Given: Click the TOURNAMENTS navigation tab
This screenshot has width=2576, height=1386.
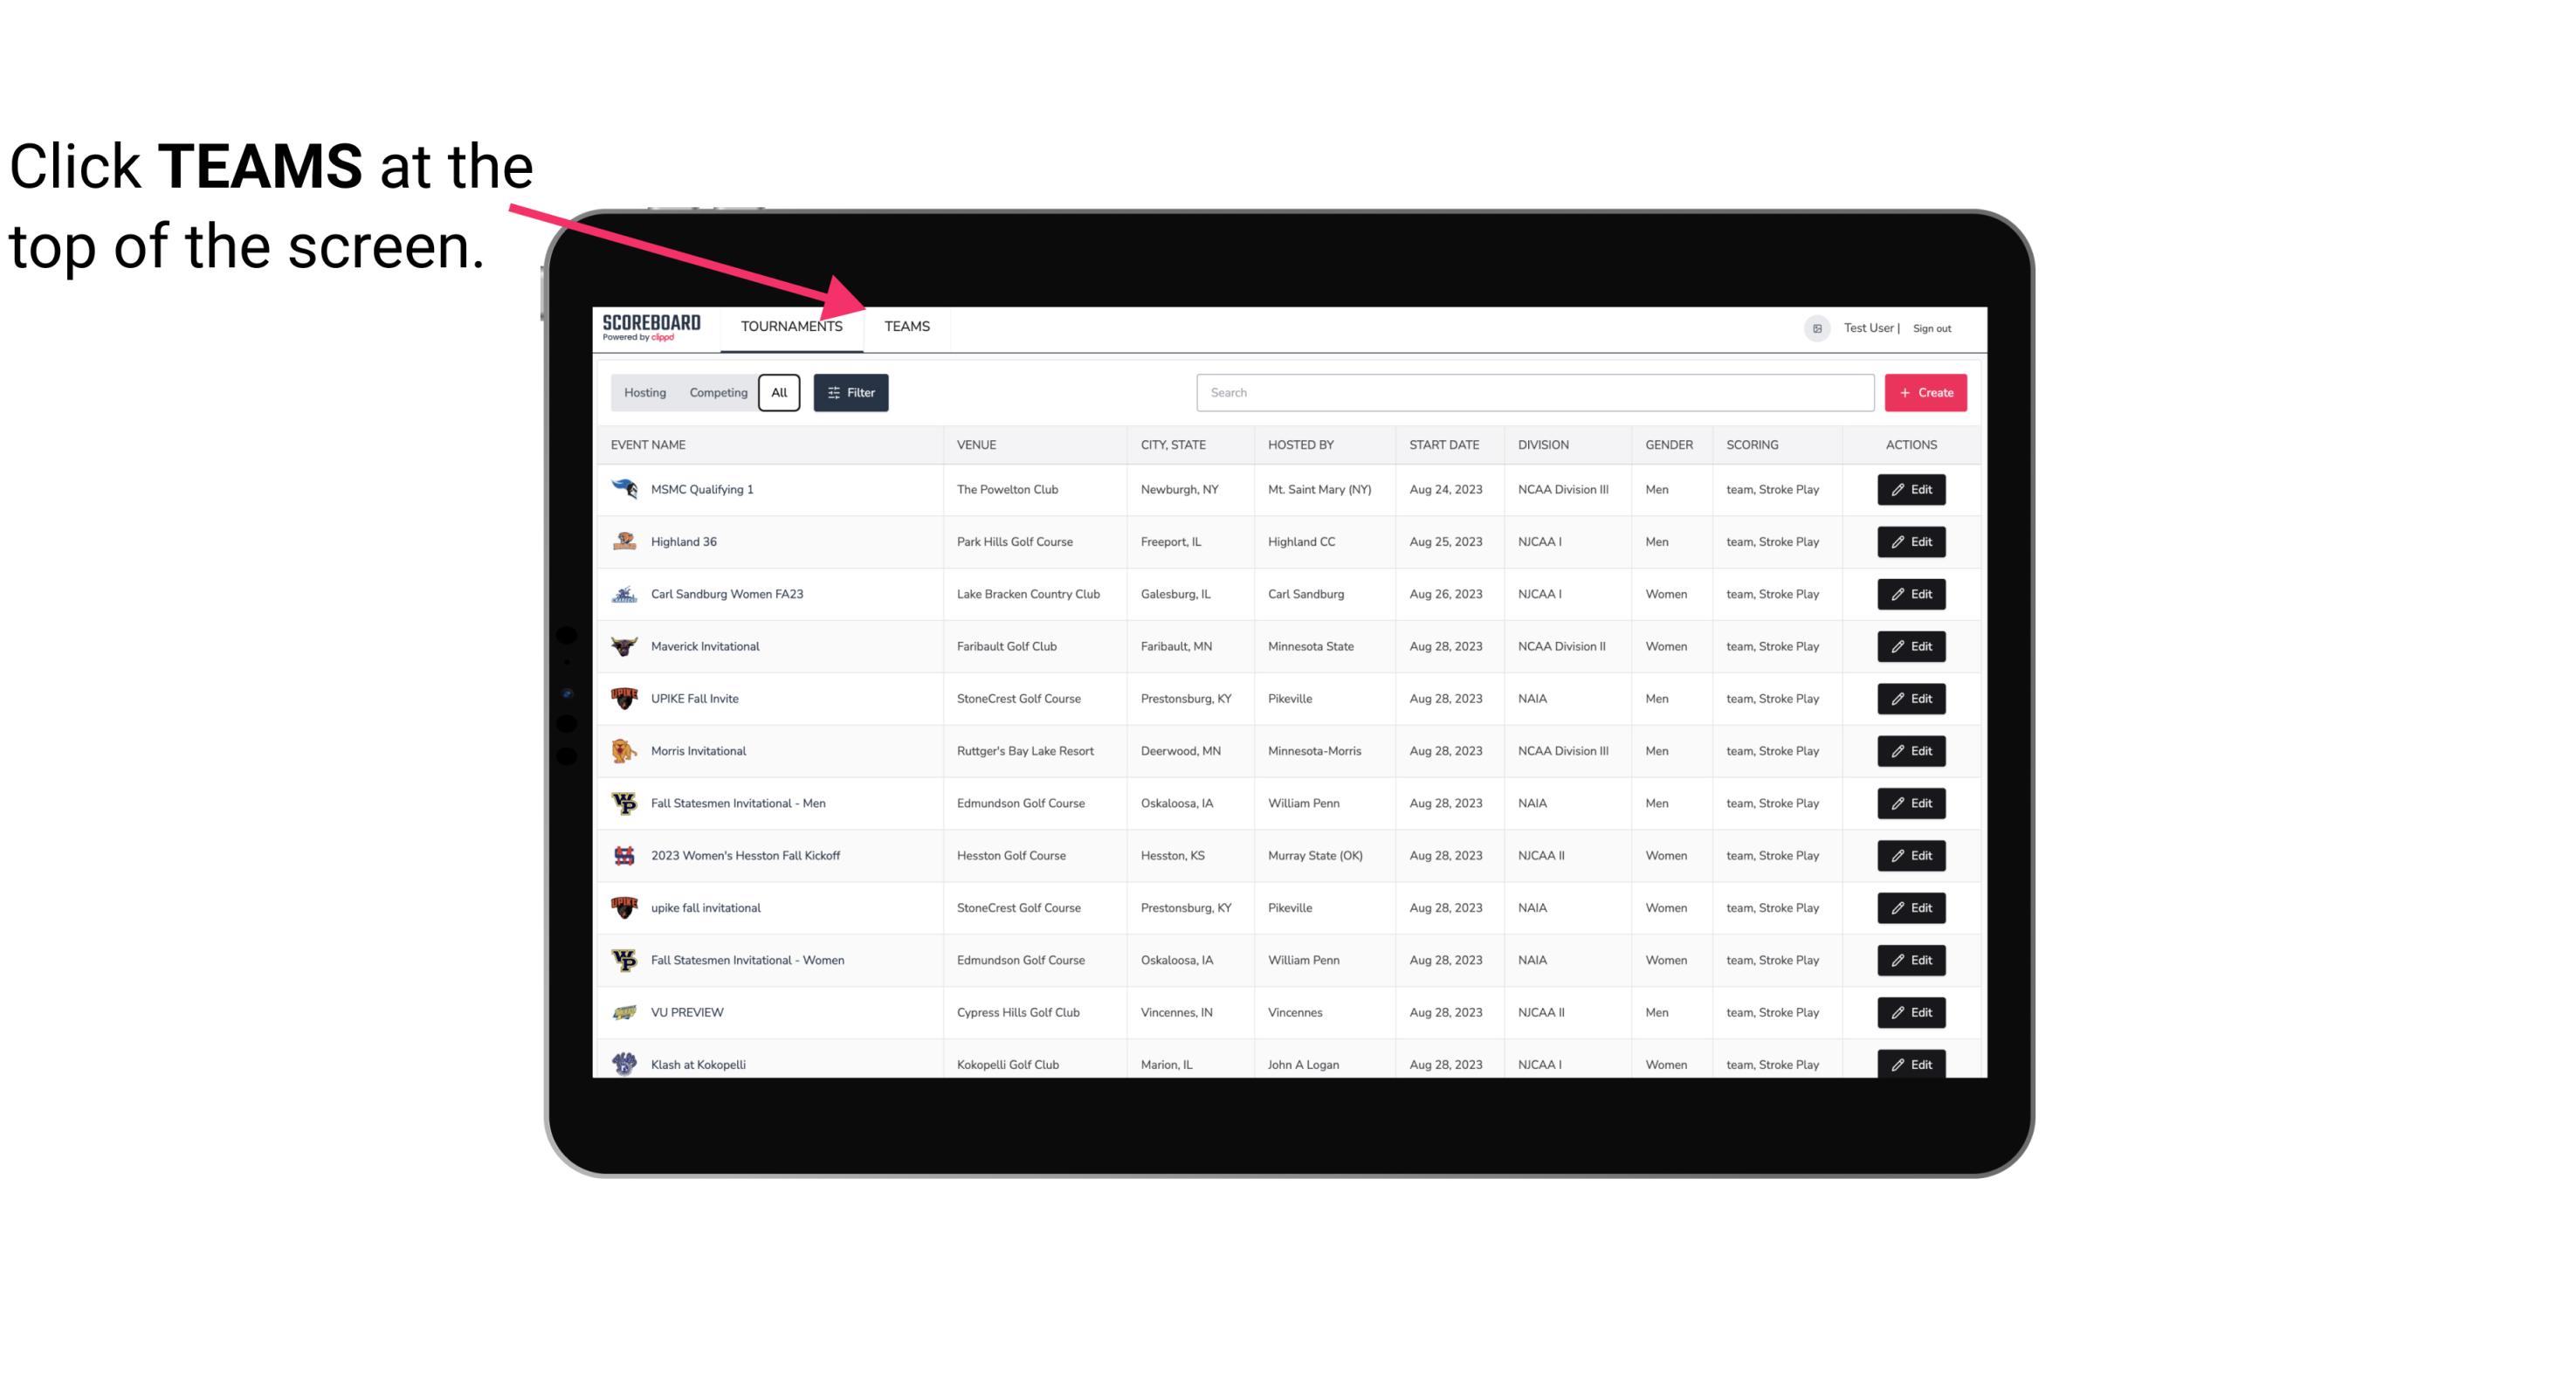Looking at the screenshot, I should coord(791,326).
